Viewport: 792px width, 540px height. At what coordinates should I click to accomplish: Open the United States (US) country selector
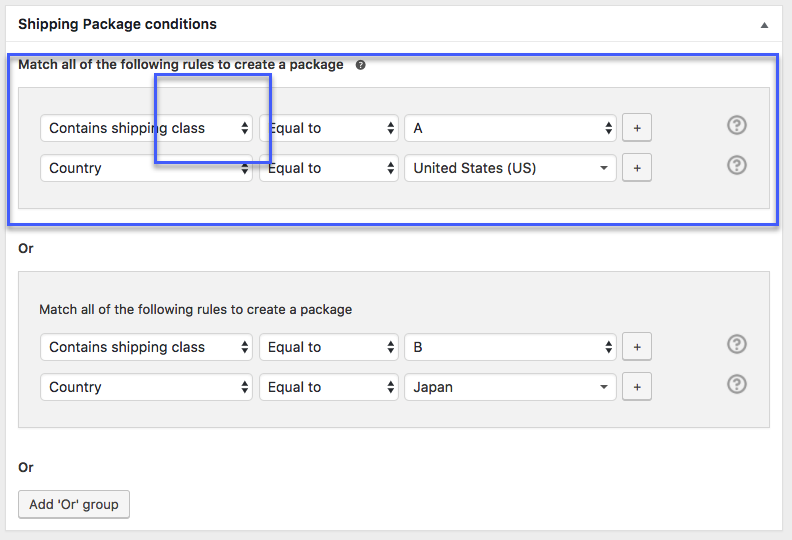coord(510,168)
